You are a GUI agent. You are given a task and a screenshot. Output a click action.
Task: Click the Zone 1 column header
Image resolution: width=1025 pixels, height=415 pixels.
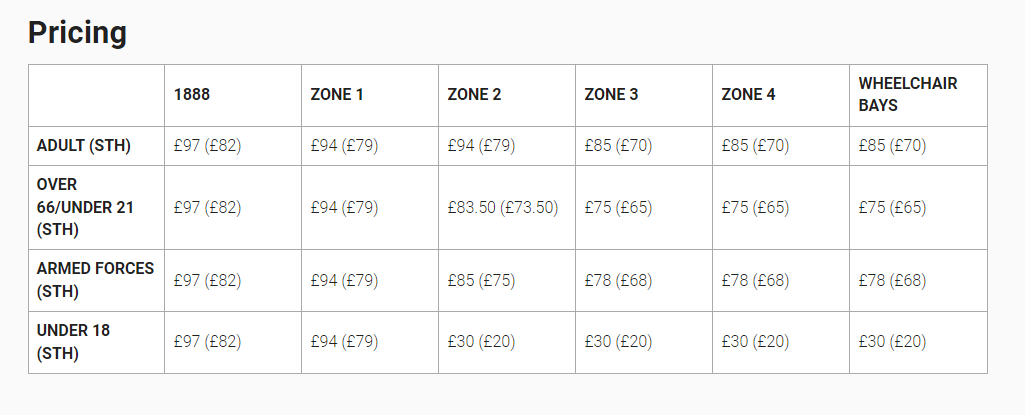pos(337,95)
